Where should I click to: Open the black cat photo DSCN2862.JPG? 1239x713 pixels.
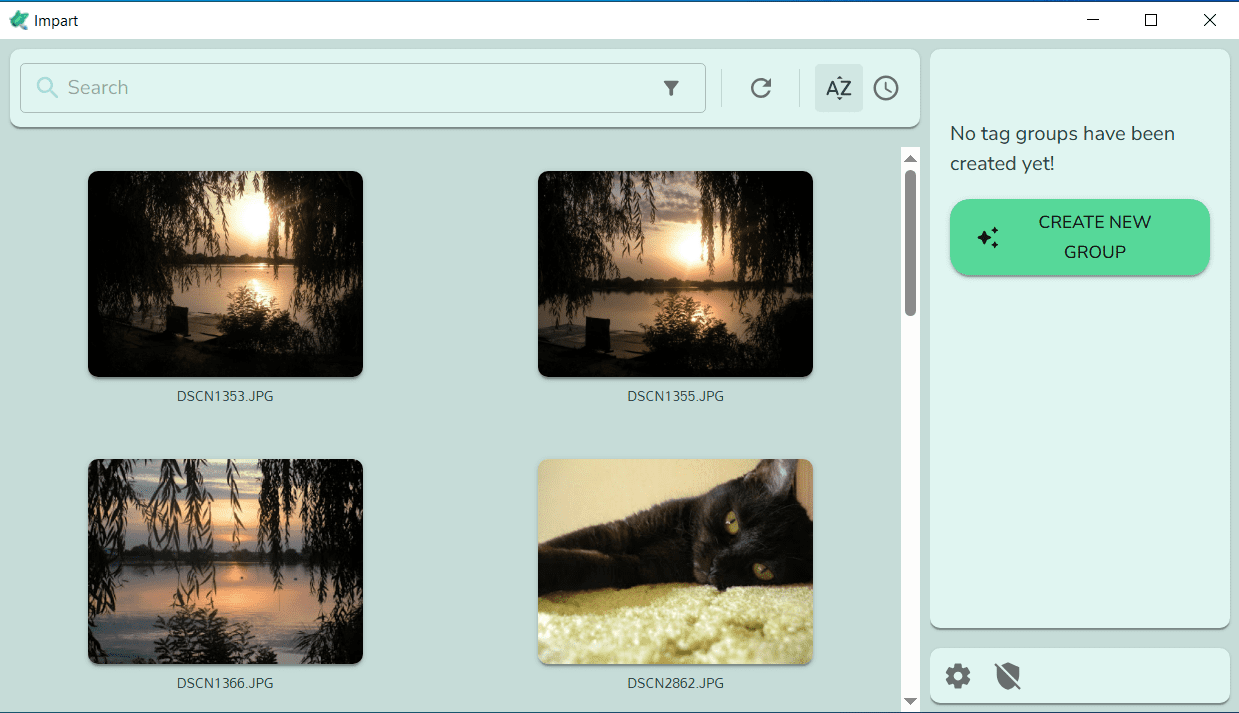[675, 561]
